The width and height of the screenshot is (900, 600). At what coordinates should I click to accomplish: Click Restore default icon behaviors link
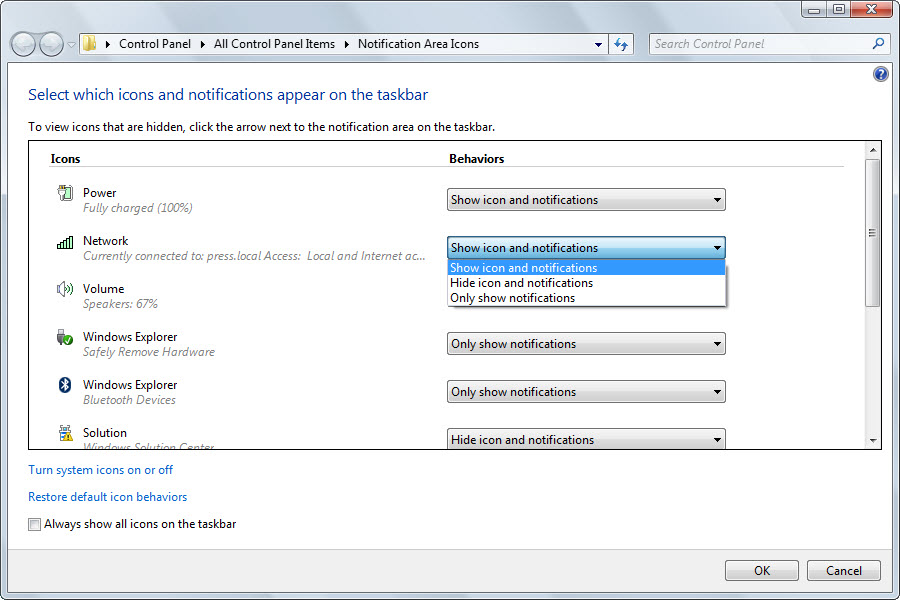tap(107, 497)
